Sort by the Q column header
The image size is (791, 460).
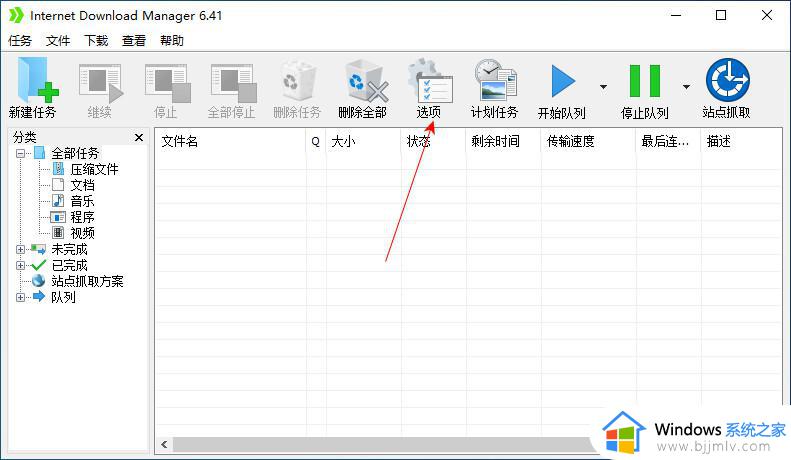point(316,141)
